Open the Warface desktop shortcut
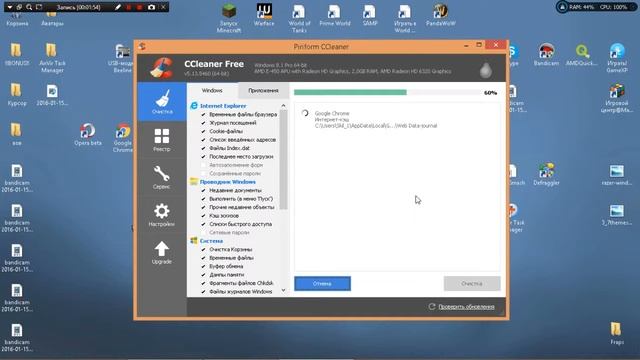 click(264, 15)
